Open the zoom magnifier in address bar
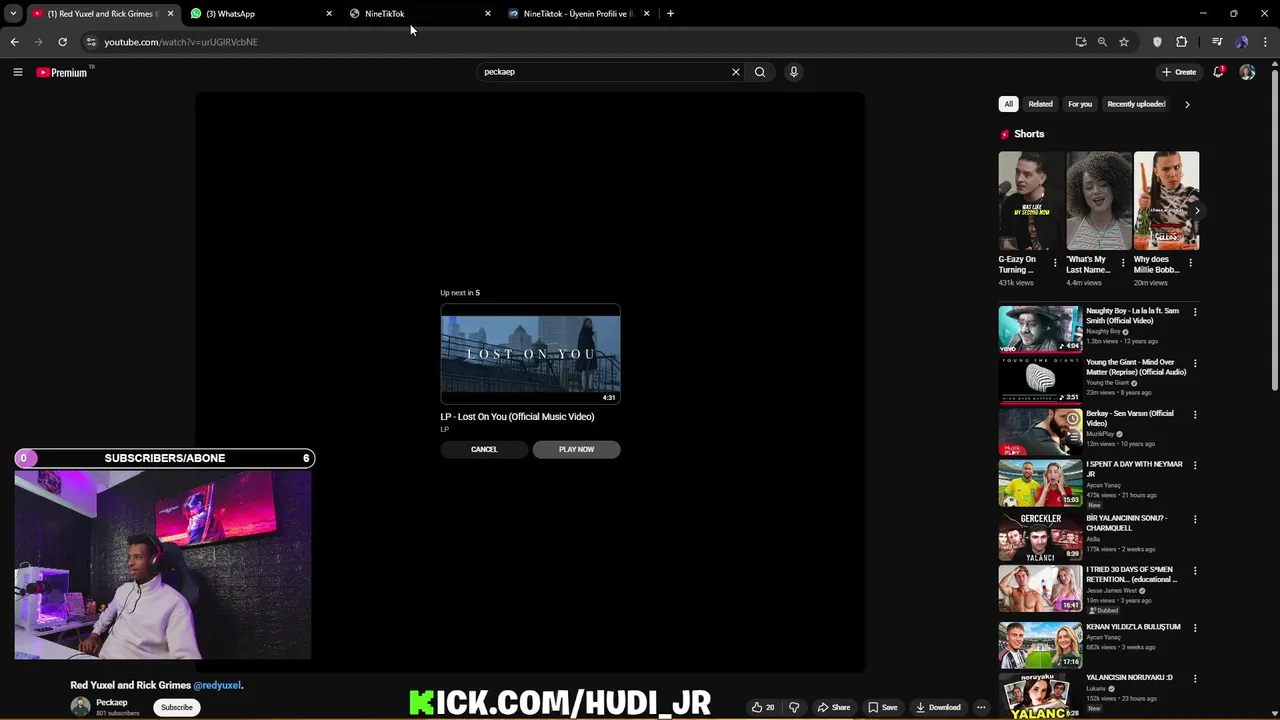Viewport: 1280px width, 720px height. tap(1102, 42)
